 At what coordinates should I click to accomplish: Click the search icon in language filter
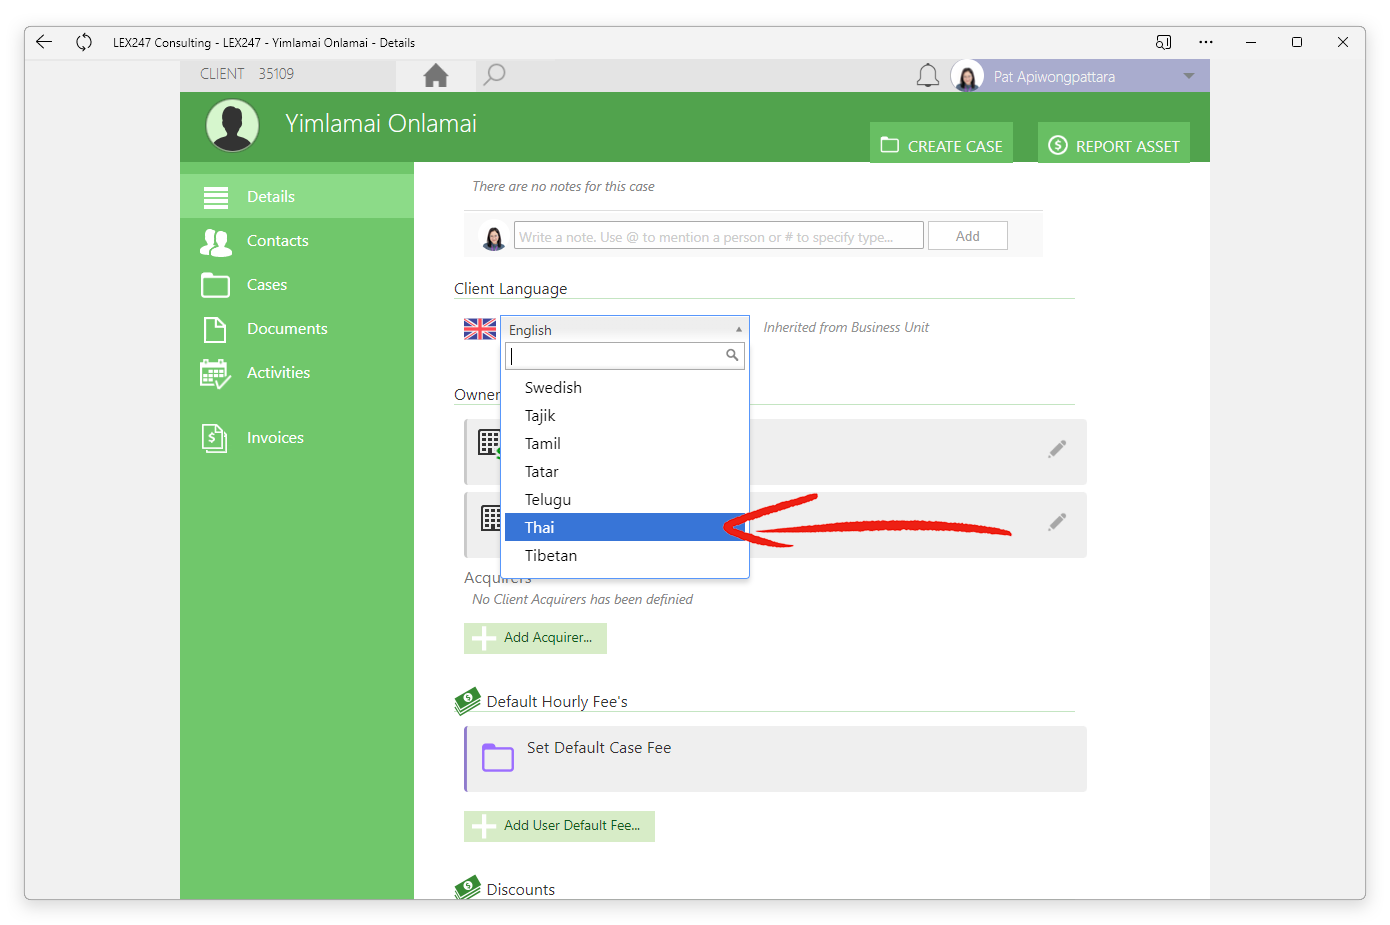click(732, 355)
